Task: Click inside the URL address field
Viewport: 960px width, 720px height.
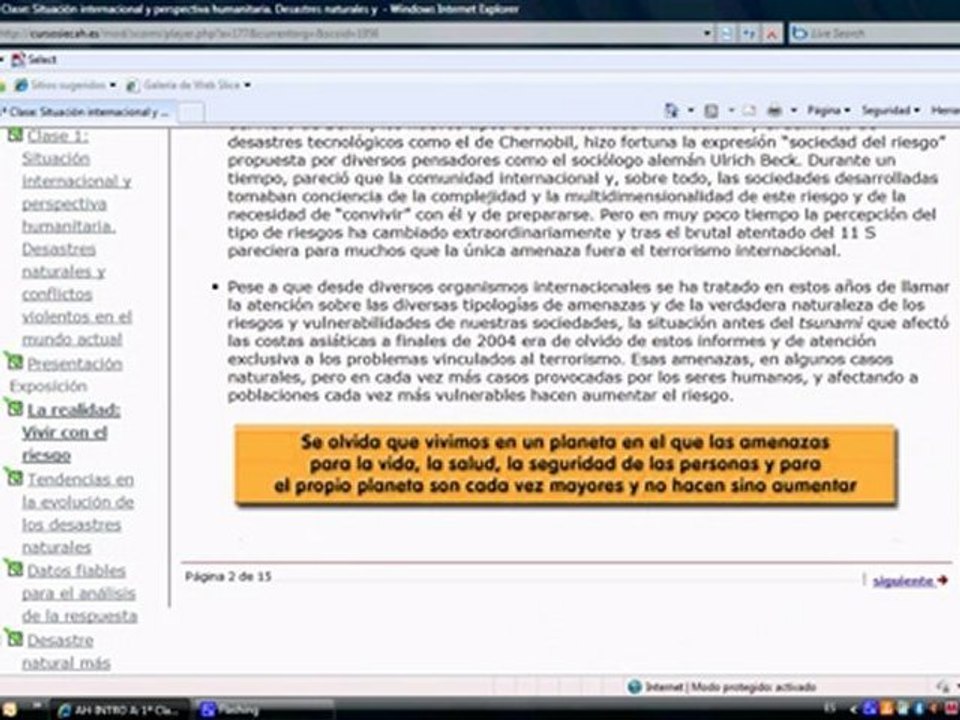Action: tap(349, 34)
